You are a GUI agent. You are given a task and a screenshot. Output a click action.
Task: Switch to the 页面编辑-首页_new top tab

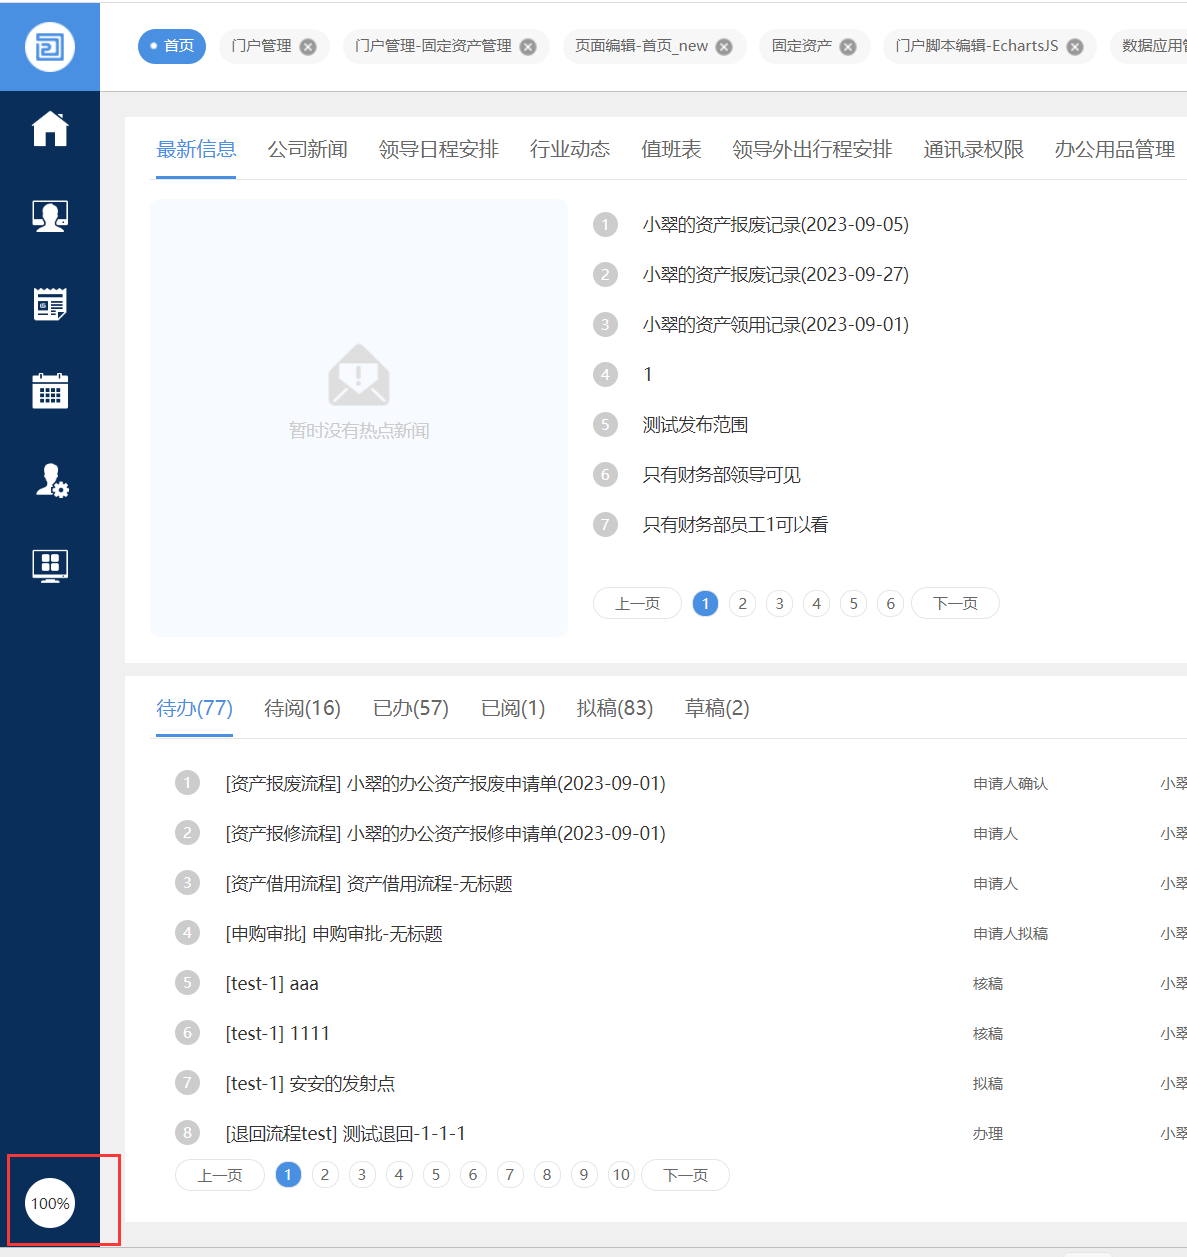point(641,46)
